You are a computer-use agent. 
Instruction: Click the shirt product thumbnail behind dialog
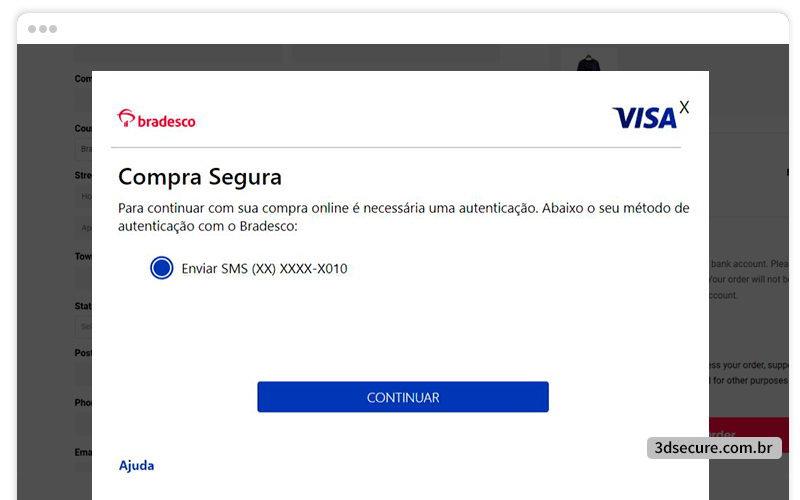589,63
